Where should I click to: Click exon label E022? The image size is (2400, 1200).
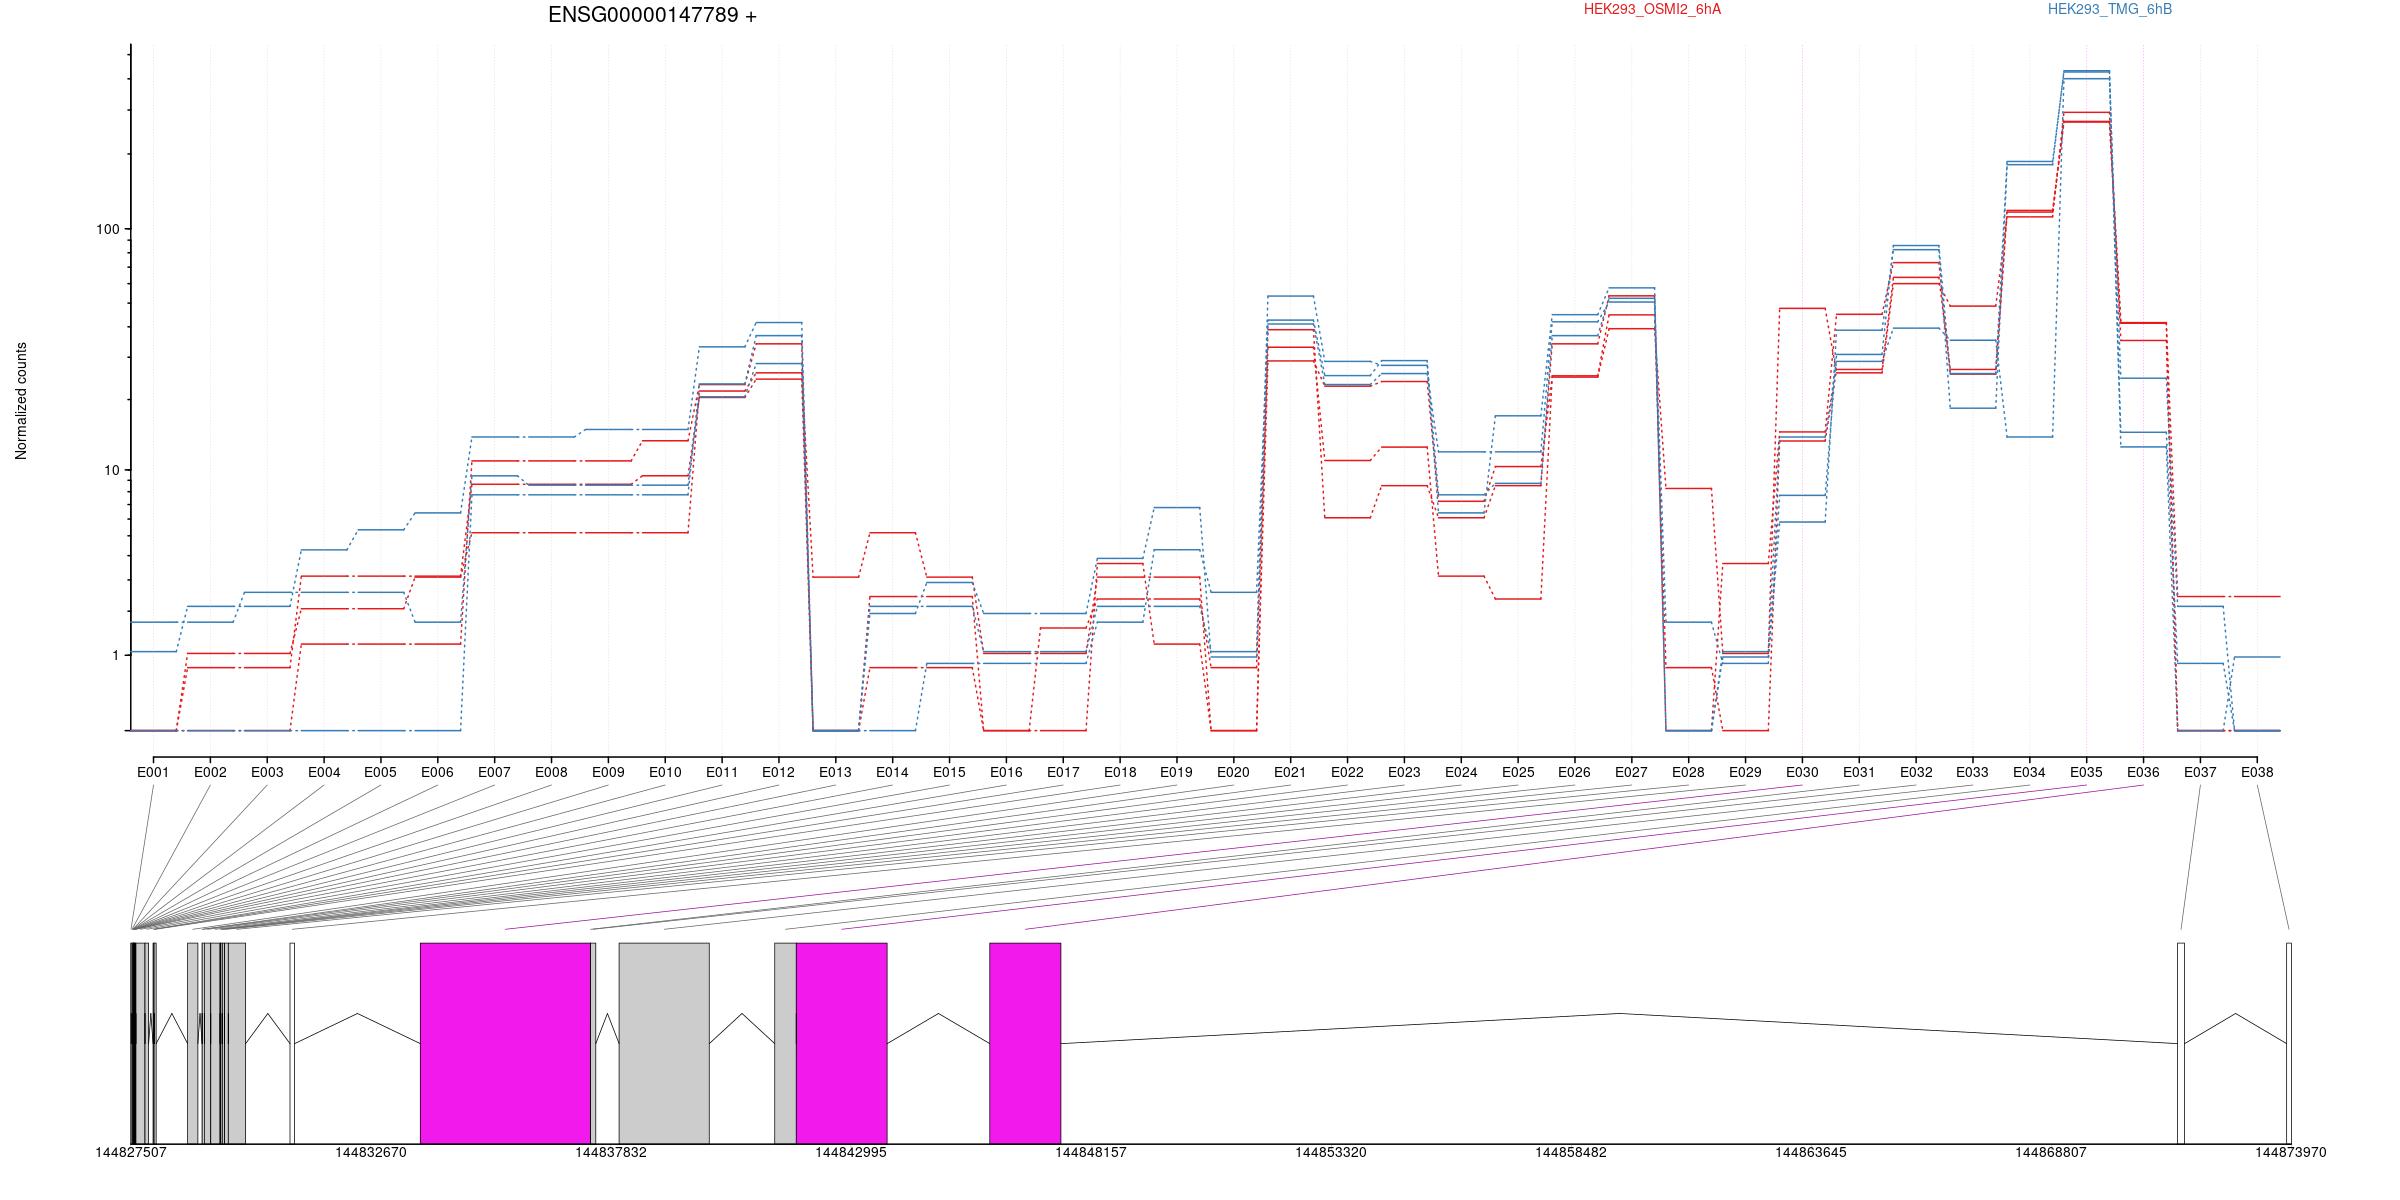pos(1347,772)
